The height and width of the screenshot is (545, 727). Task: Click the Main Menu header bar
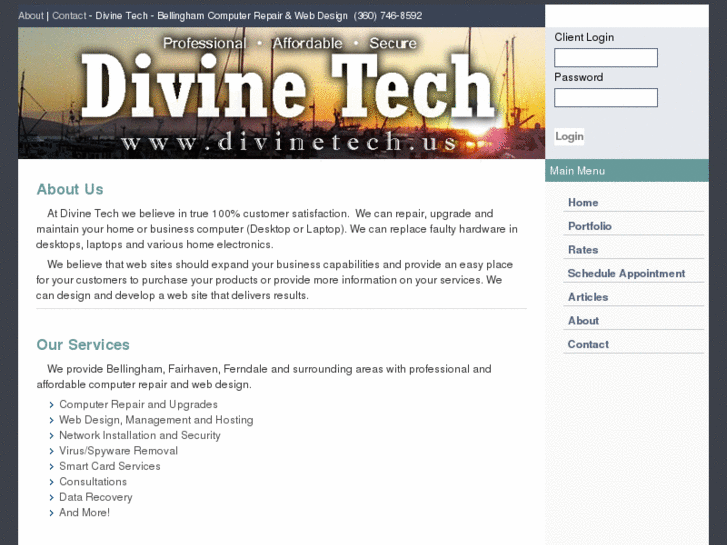pos(627,171)
